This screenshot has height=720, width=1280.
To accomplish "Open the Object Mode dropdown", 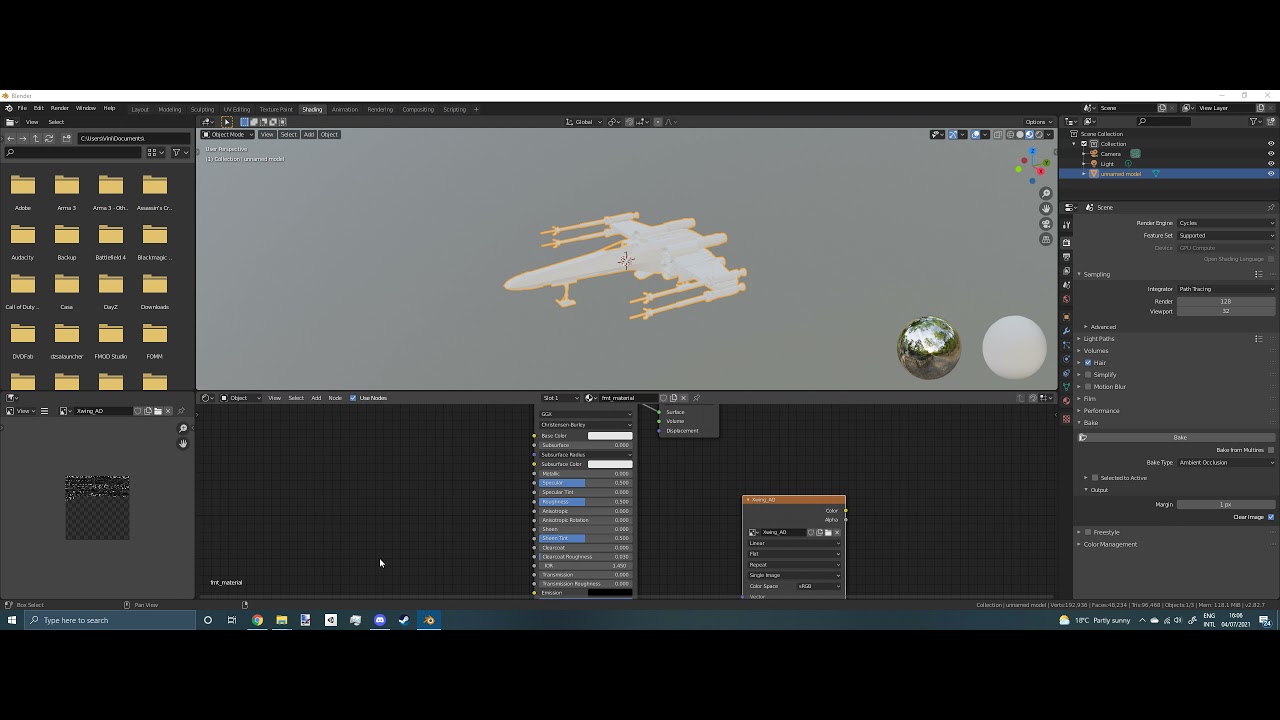I will pyautogui.click(x=228, y=134).
